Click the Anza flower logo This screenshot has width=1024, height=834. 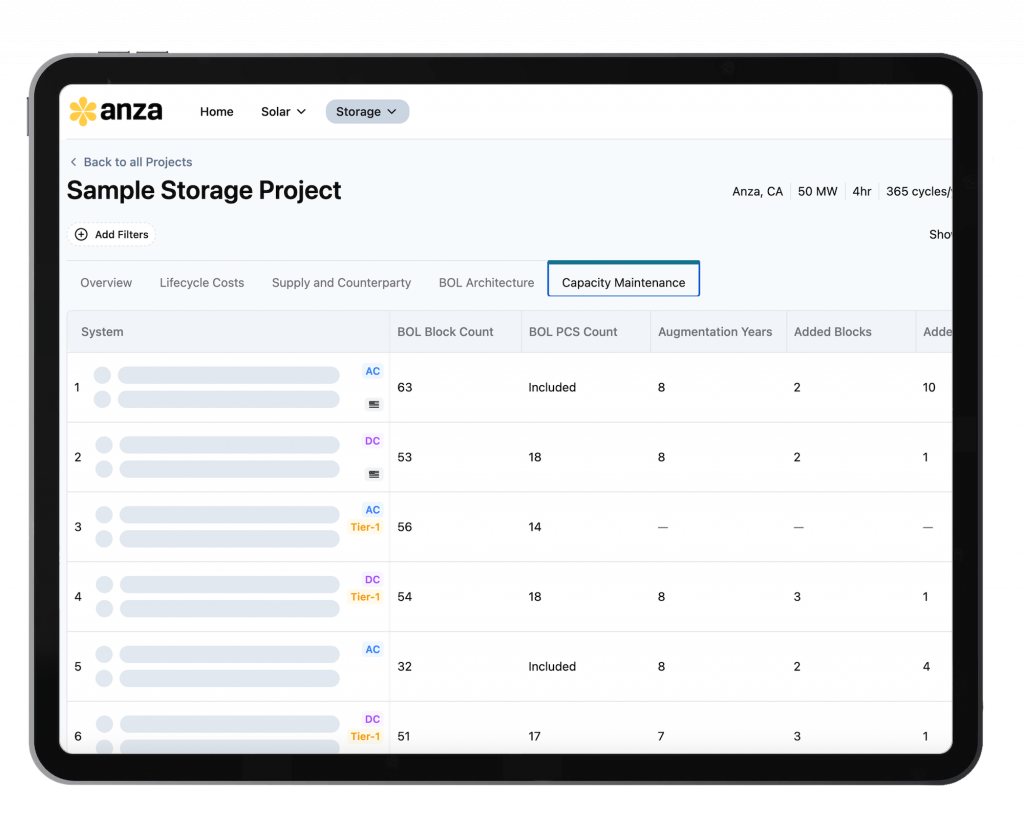pyautogui.click(x=83, y=111)
